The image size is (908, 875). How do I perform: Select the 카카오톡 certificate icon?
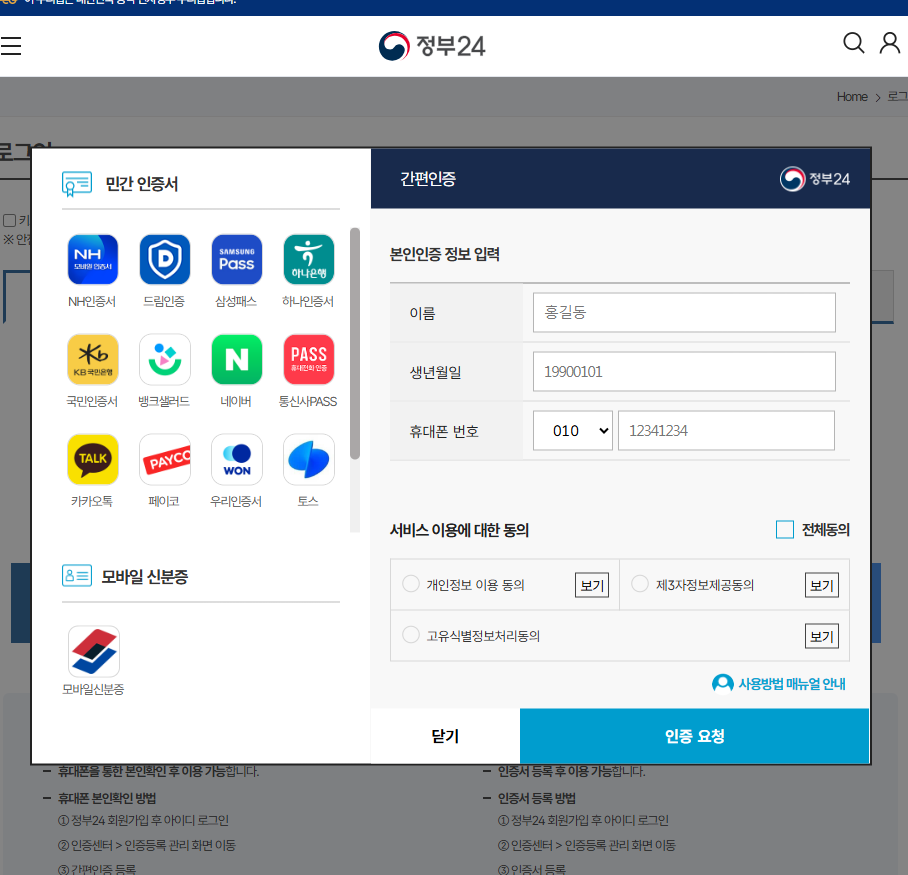click(92, 459)
